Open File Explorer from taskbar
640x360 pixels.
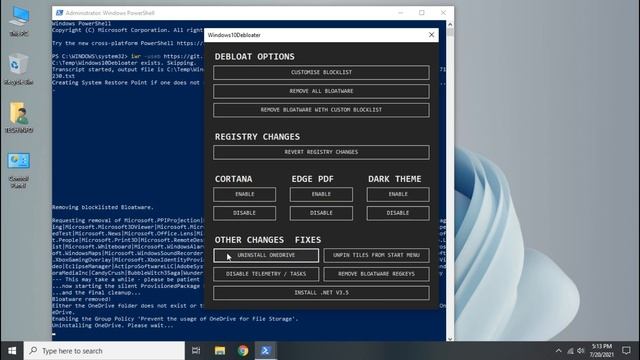point(220,351)
